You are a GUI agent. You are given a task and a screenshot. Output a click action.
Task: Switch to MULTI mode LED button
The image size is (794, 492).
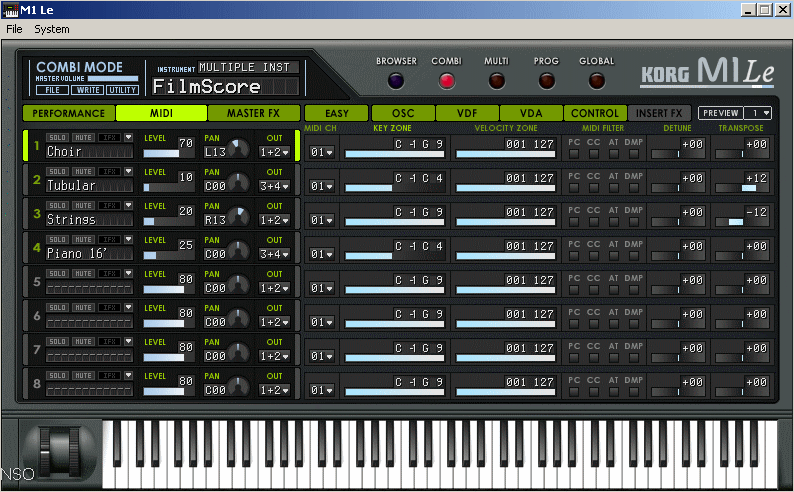point(497,81)
